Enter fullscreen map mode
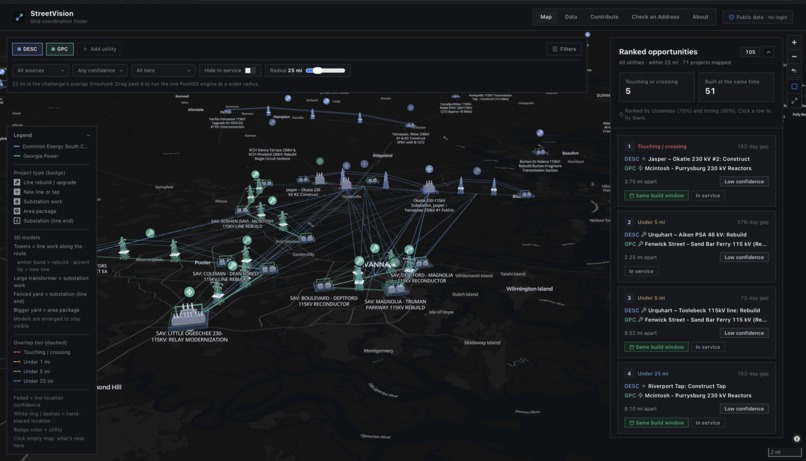This screenshot has height=461, width=806. click(x=794, y=101)
